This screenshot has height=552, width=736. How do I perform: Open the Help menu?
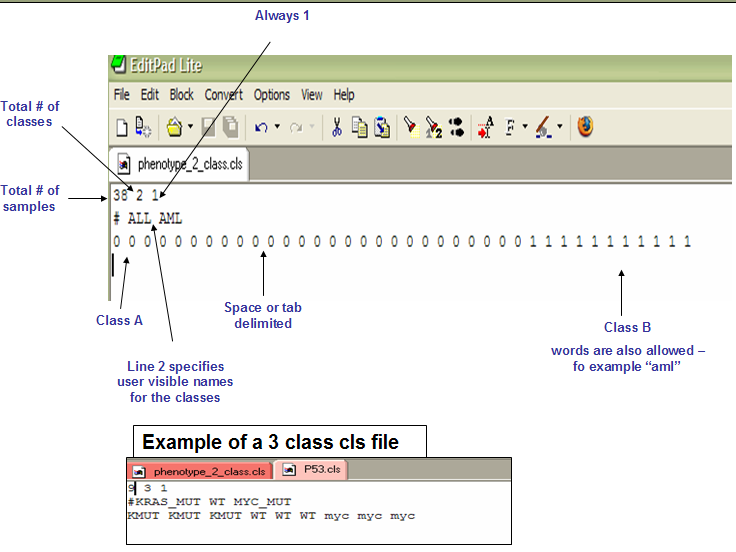(x=344, y=95)
